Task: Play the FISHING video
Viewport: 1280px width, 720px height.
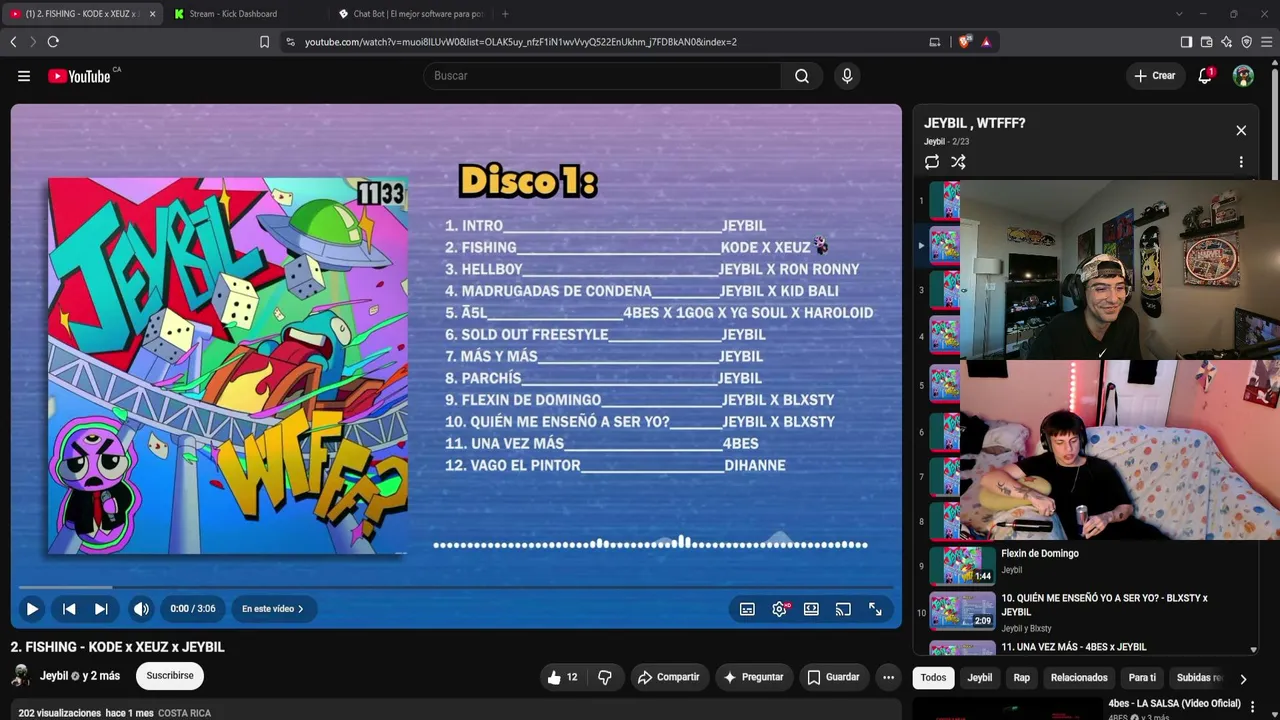Action: (32, 609)
